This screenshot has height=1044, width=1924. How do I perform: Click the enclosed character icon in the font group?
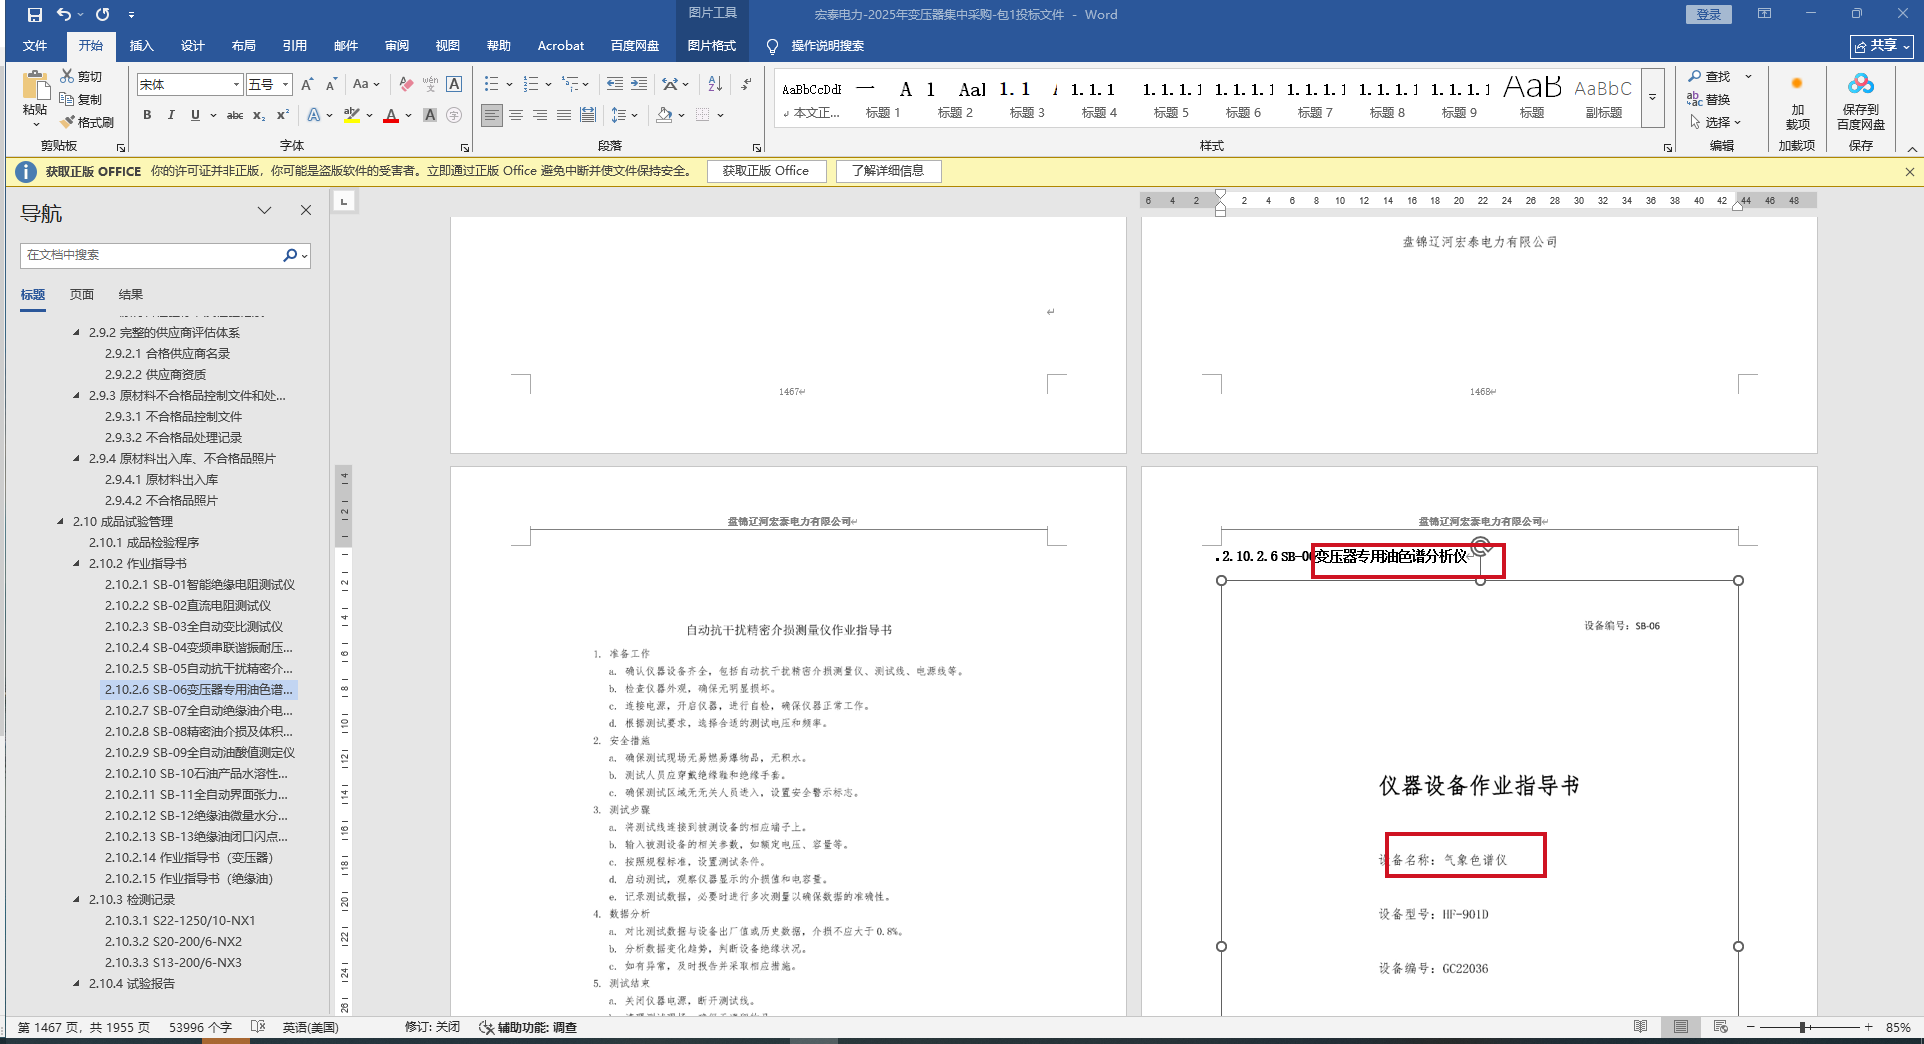[x=454, y=115]
